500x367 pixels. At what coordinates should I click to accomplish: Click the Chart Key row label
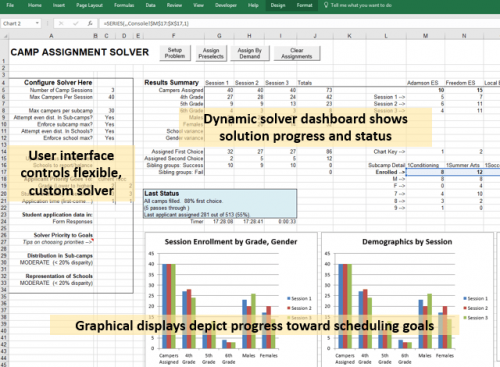pyautogui.click(x=389, y=151)
